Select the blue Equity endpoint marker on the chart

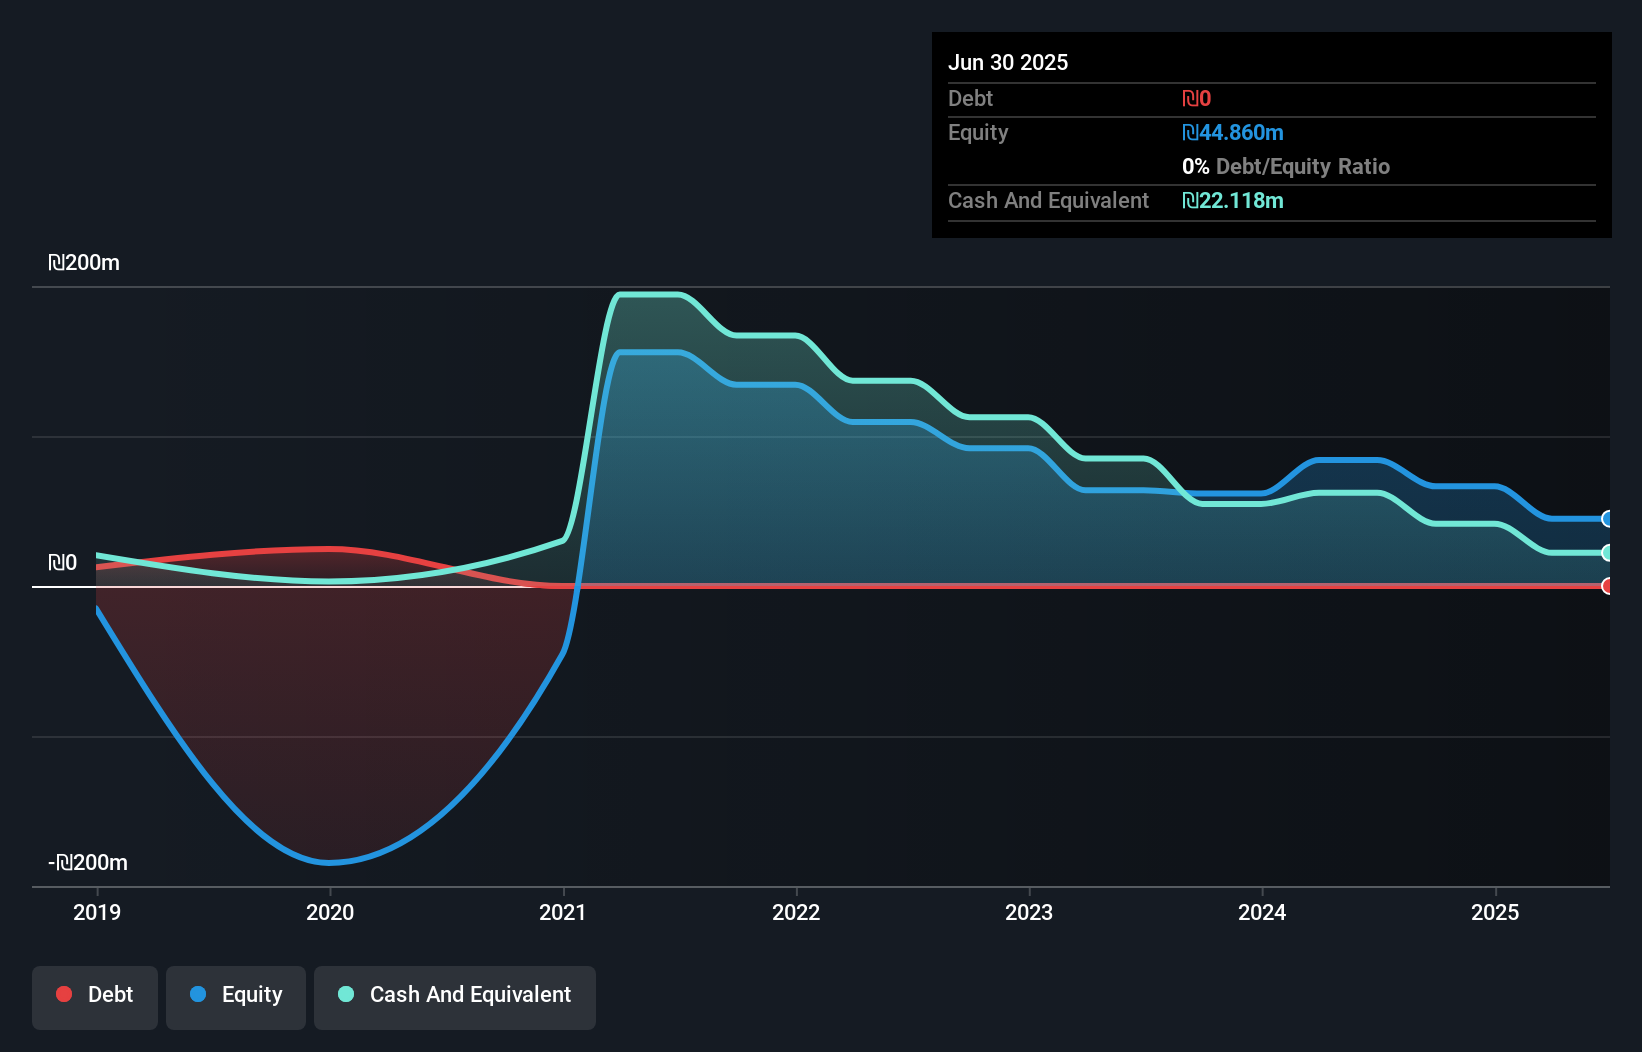point(1606,518)
